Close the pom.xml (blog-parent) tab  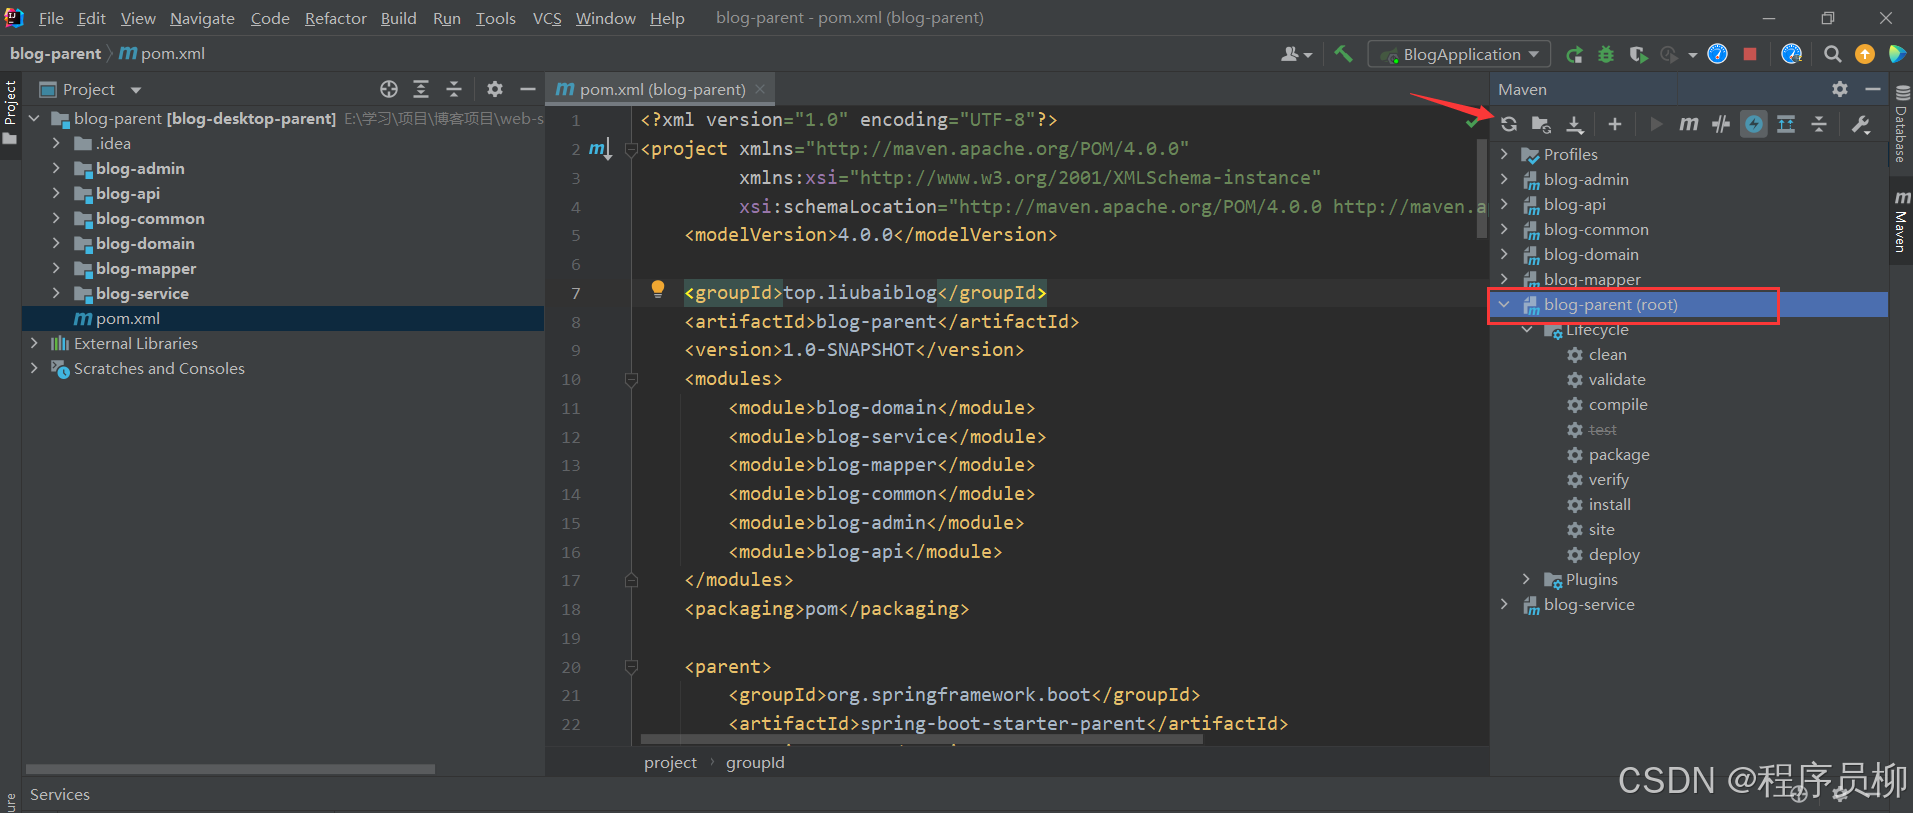(x=760, y=89)
